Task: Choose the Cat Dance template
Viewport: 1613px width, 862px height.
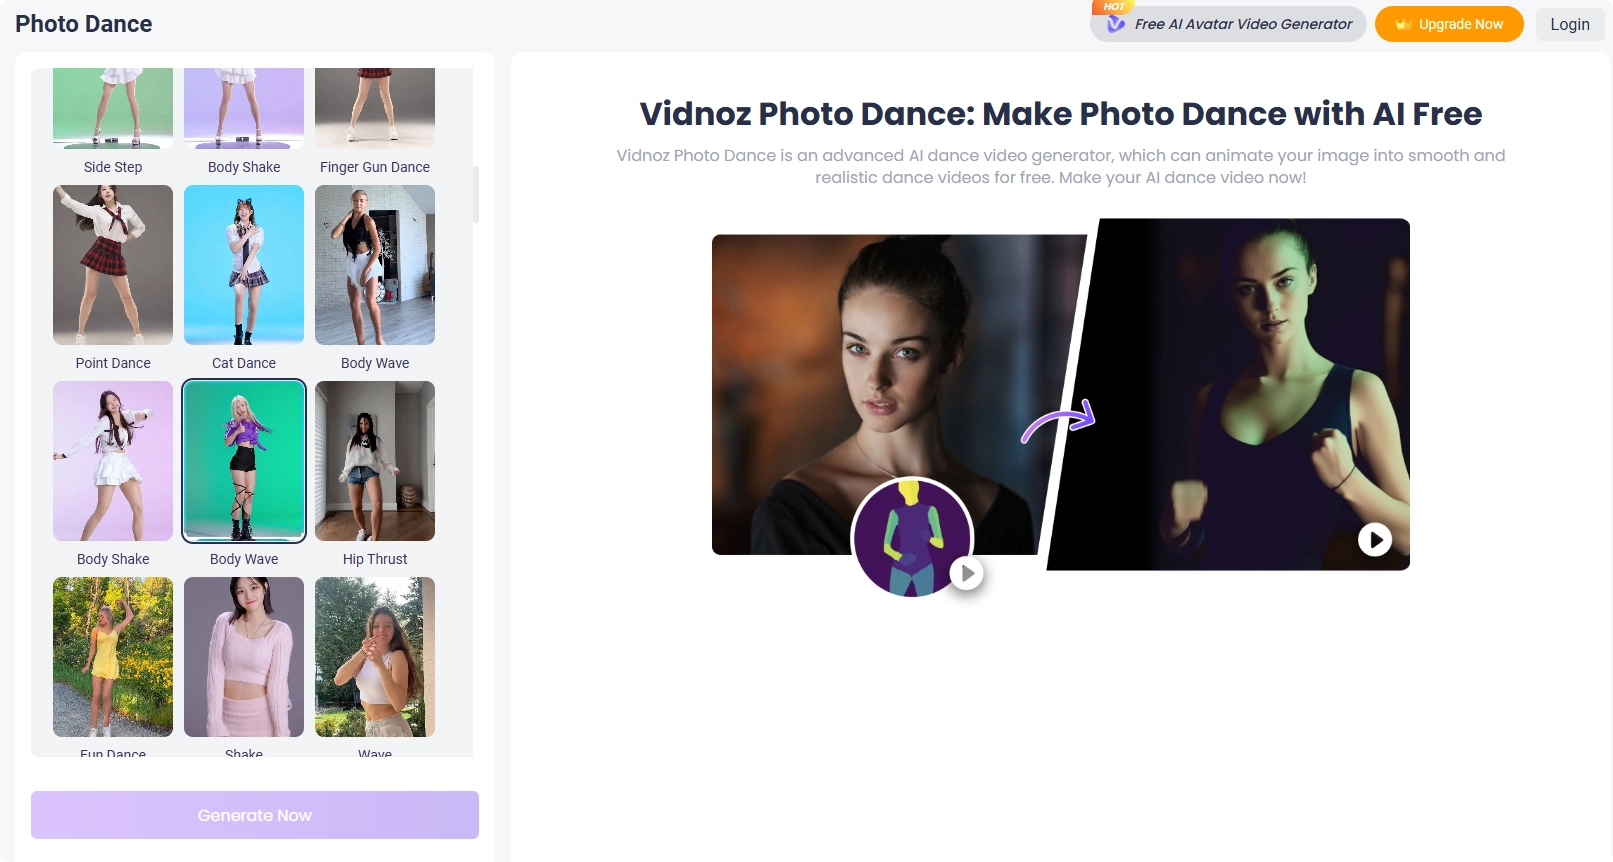Action: click(244, 265)
